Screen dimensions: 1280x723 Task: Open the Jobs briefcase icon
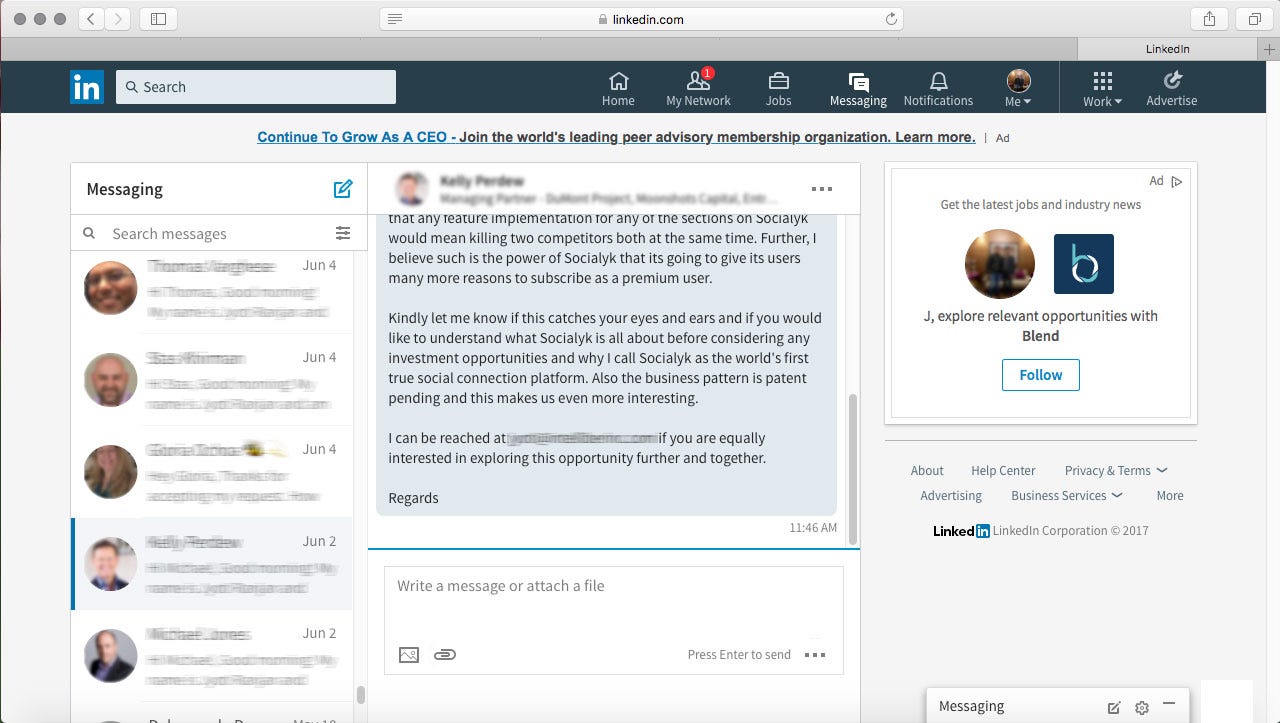(778, 88)
